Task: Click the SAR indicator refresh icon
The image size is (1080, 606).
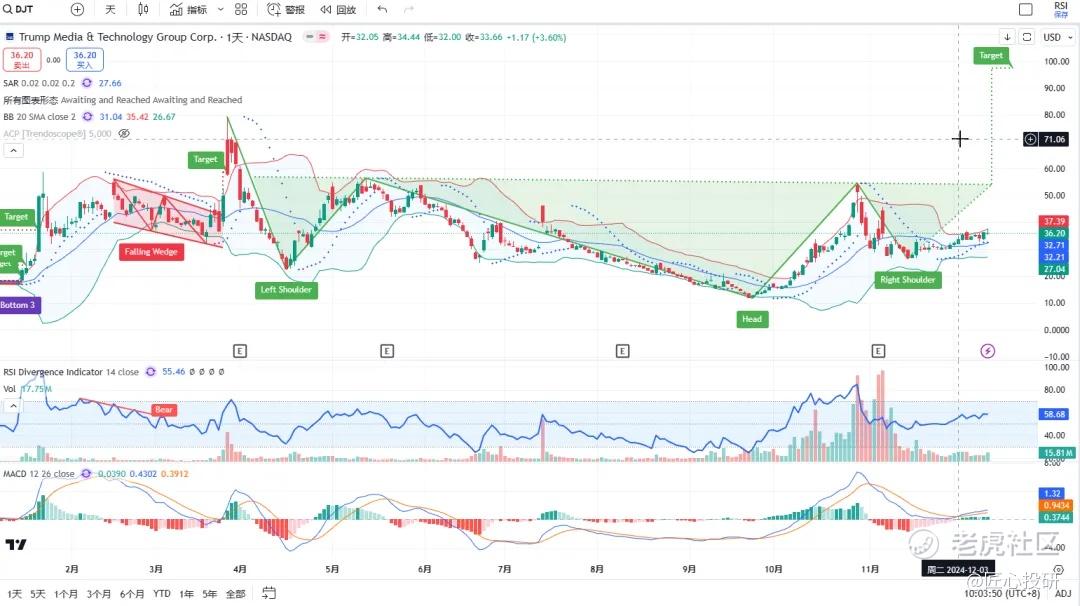Action: [x=87, y=83]
